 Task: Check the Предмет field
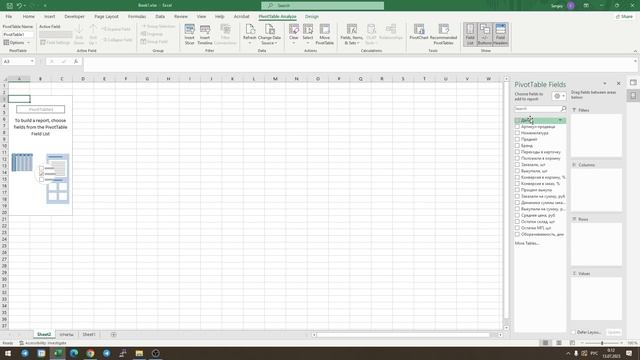tap(517, 139)
